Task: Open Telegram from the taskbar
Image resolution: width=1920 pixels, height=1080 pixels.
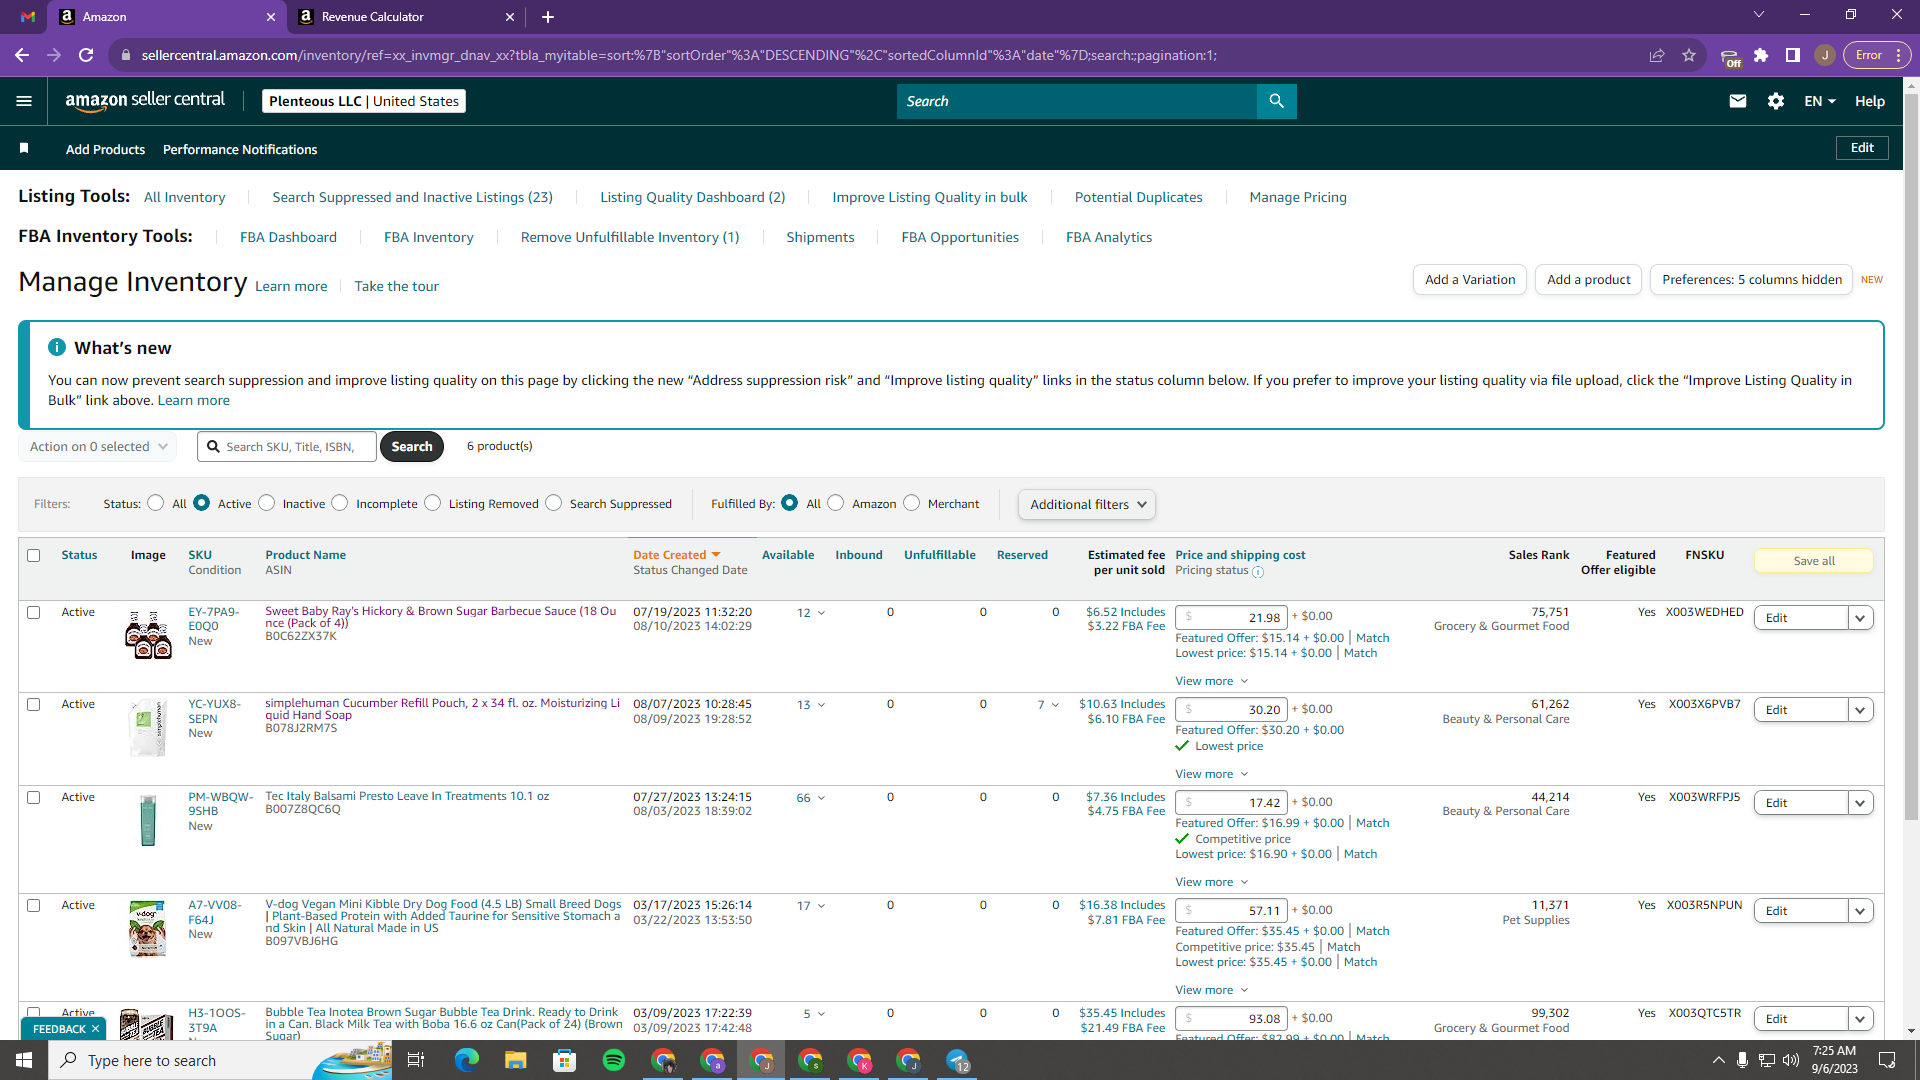Action: pyautogui.click(x=957, y=1060)
